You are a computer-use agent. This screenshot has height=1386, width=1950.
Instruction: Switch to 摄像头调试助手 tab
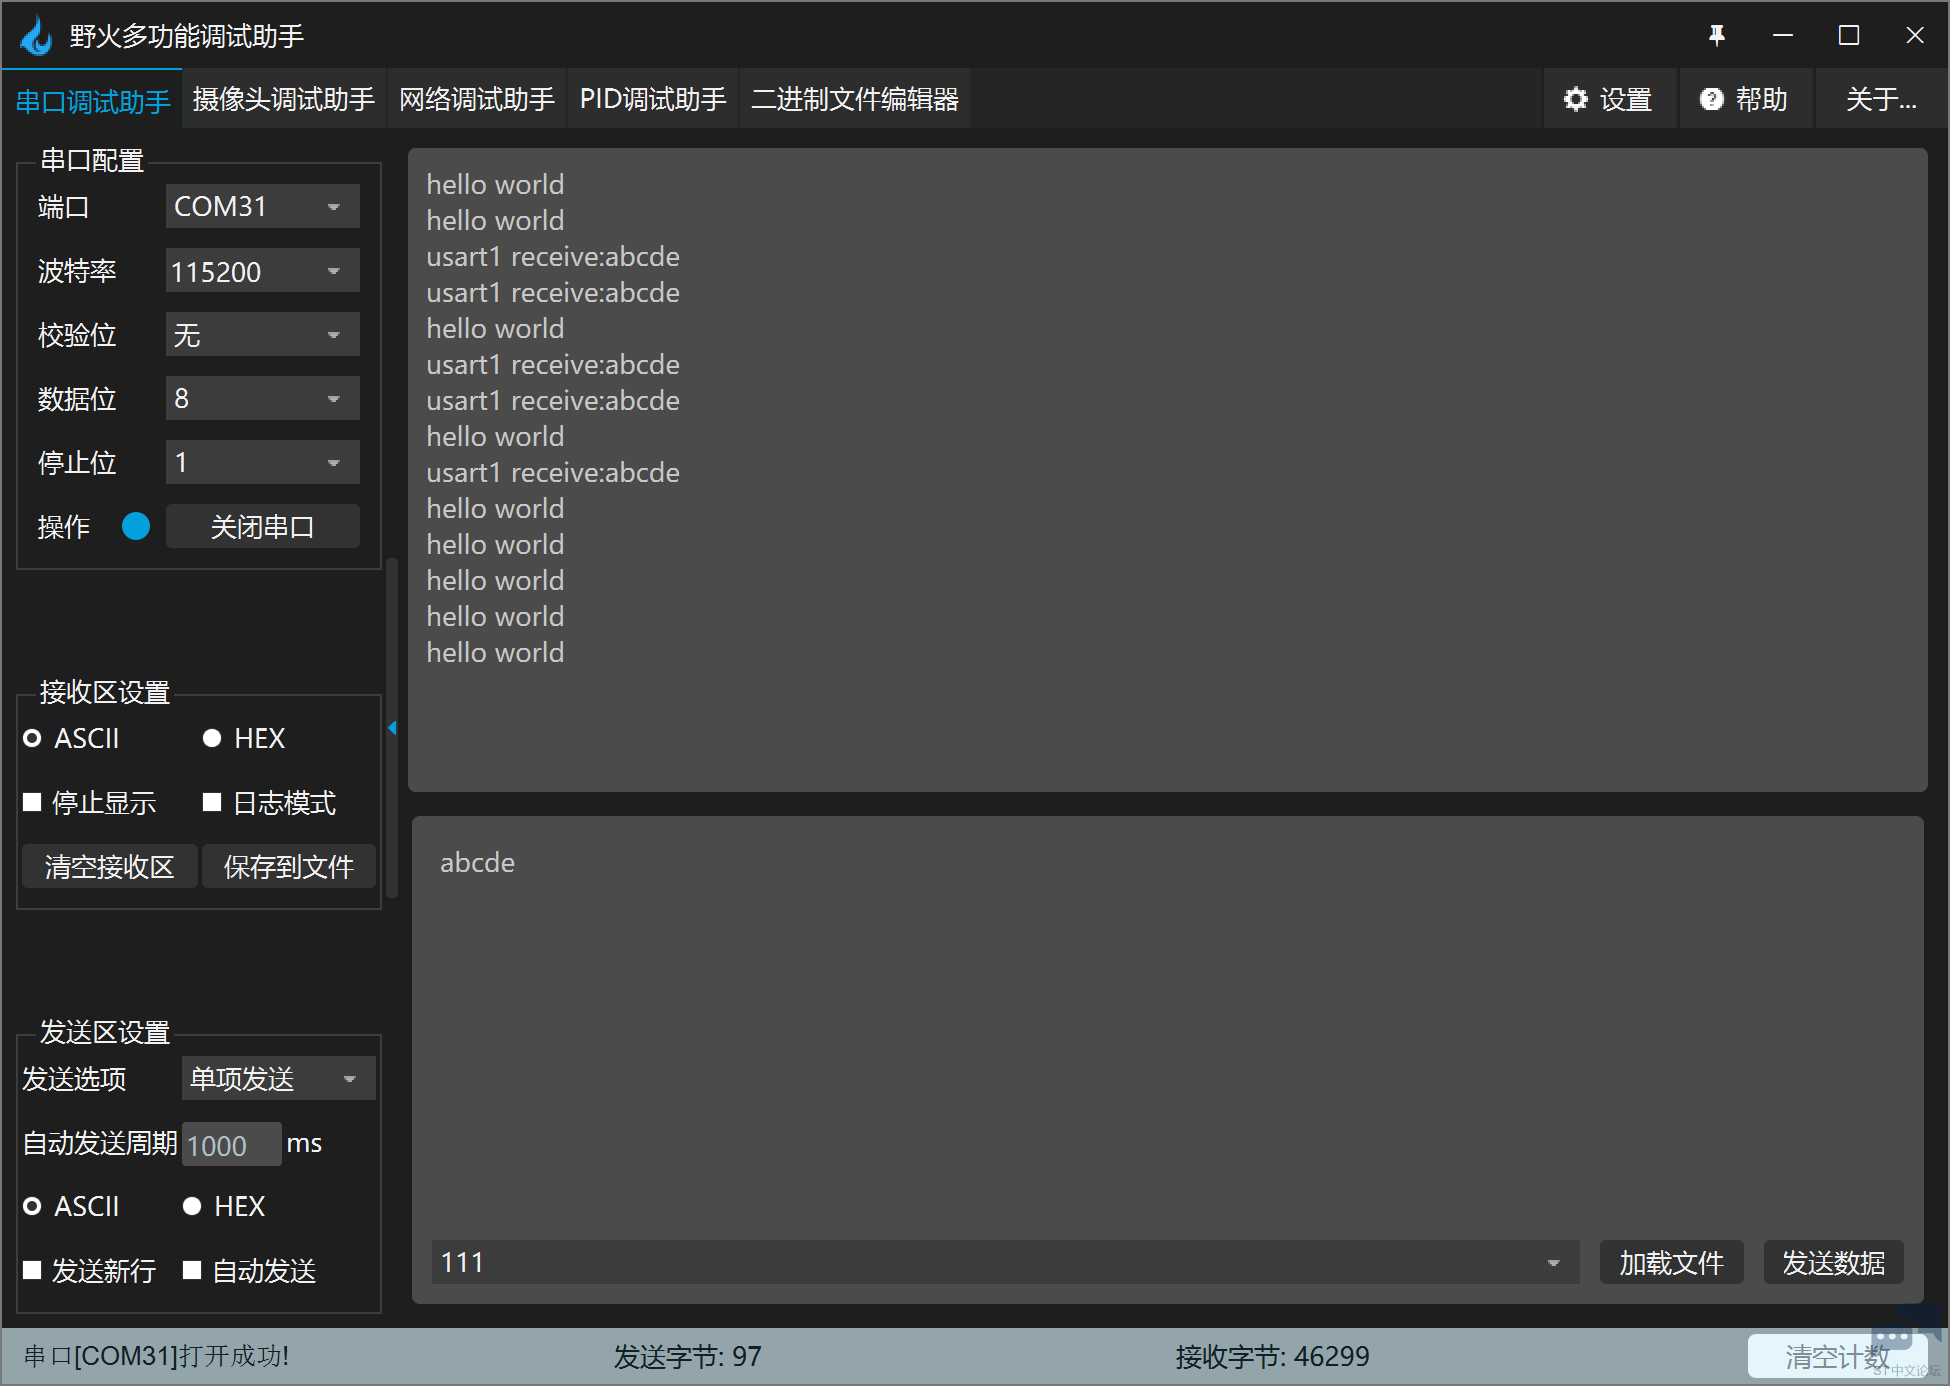tap(284, 99)
